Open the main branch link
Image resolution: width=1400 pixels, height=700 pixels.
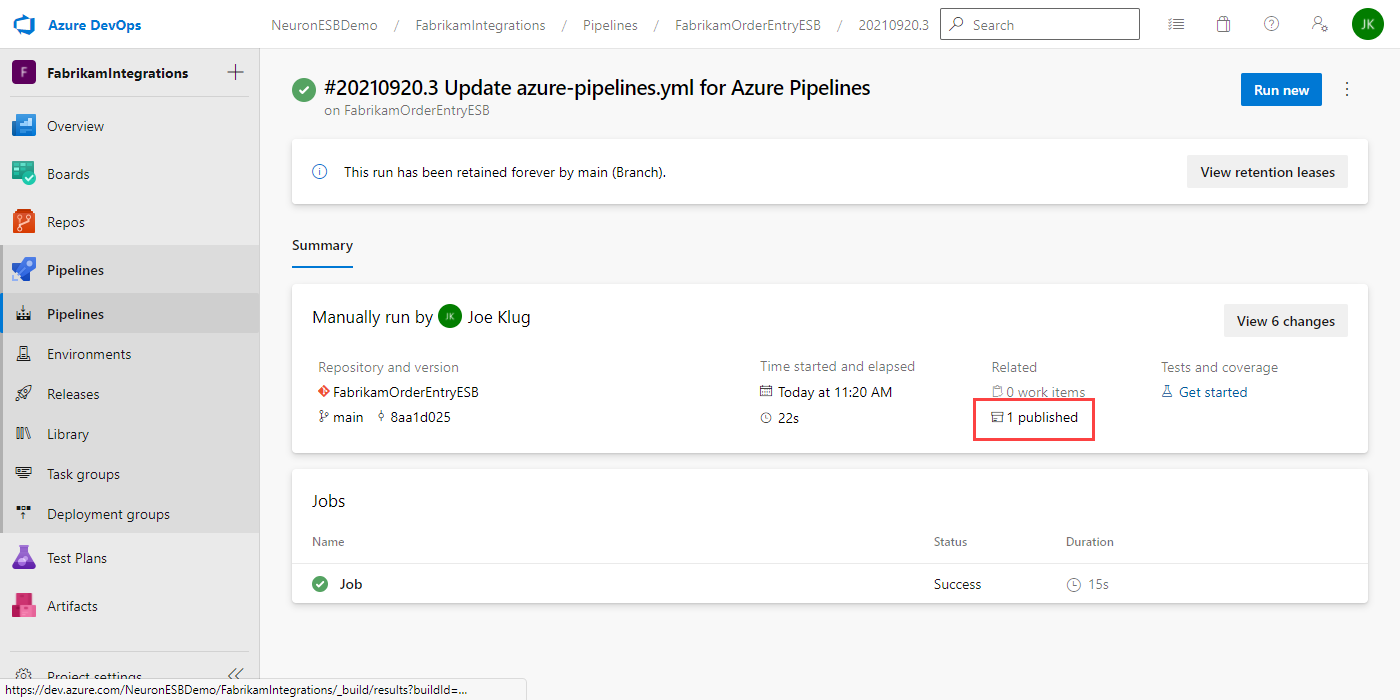(x=348, y=417)
